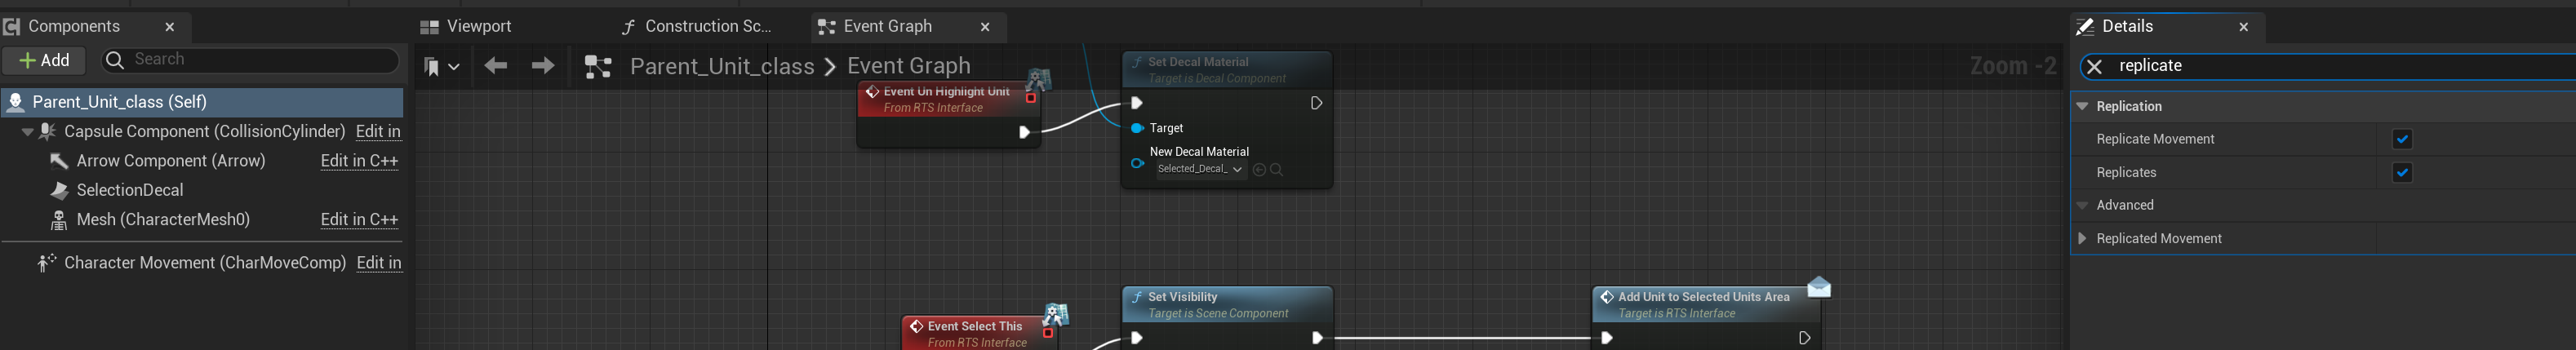The image size is (2576, 350).
Task: Click exec output pin of Set Decal Material
Action: coord(1316,103)
